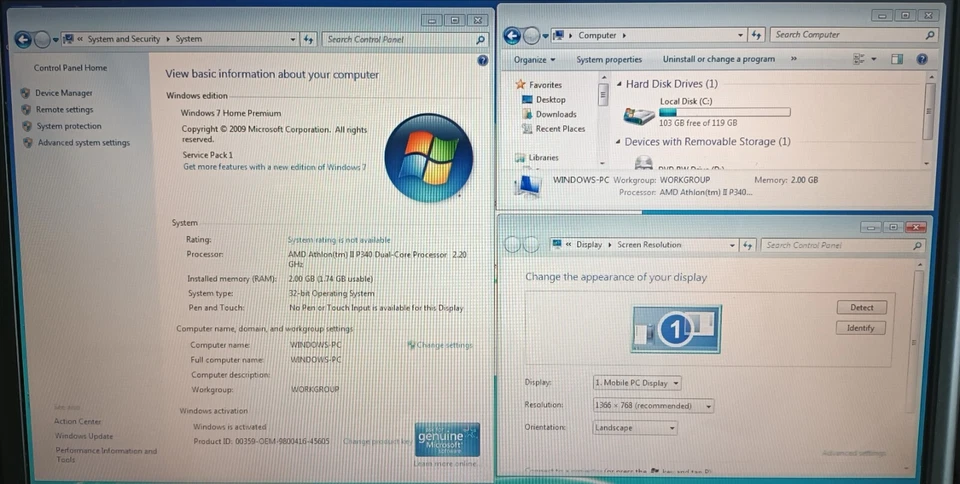Open help icon in Computer window toolbar
The height and width of the screenshot is (484, 960).
922,59
